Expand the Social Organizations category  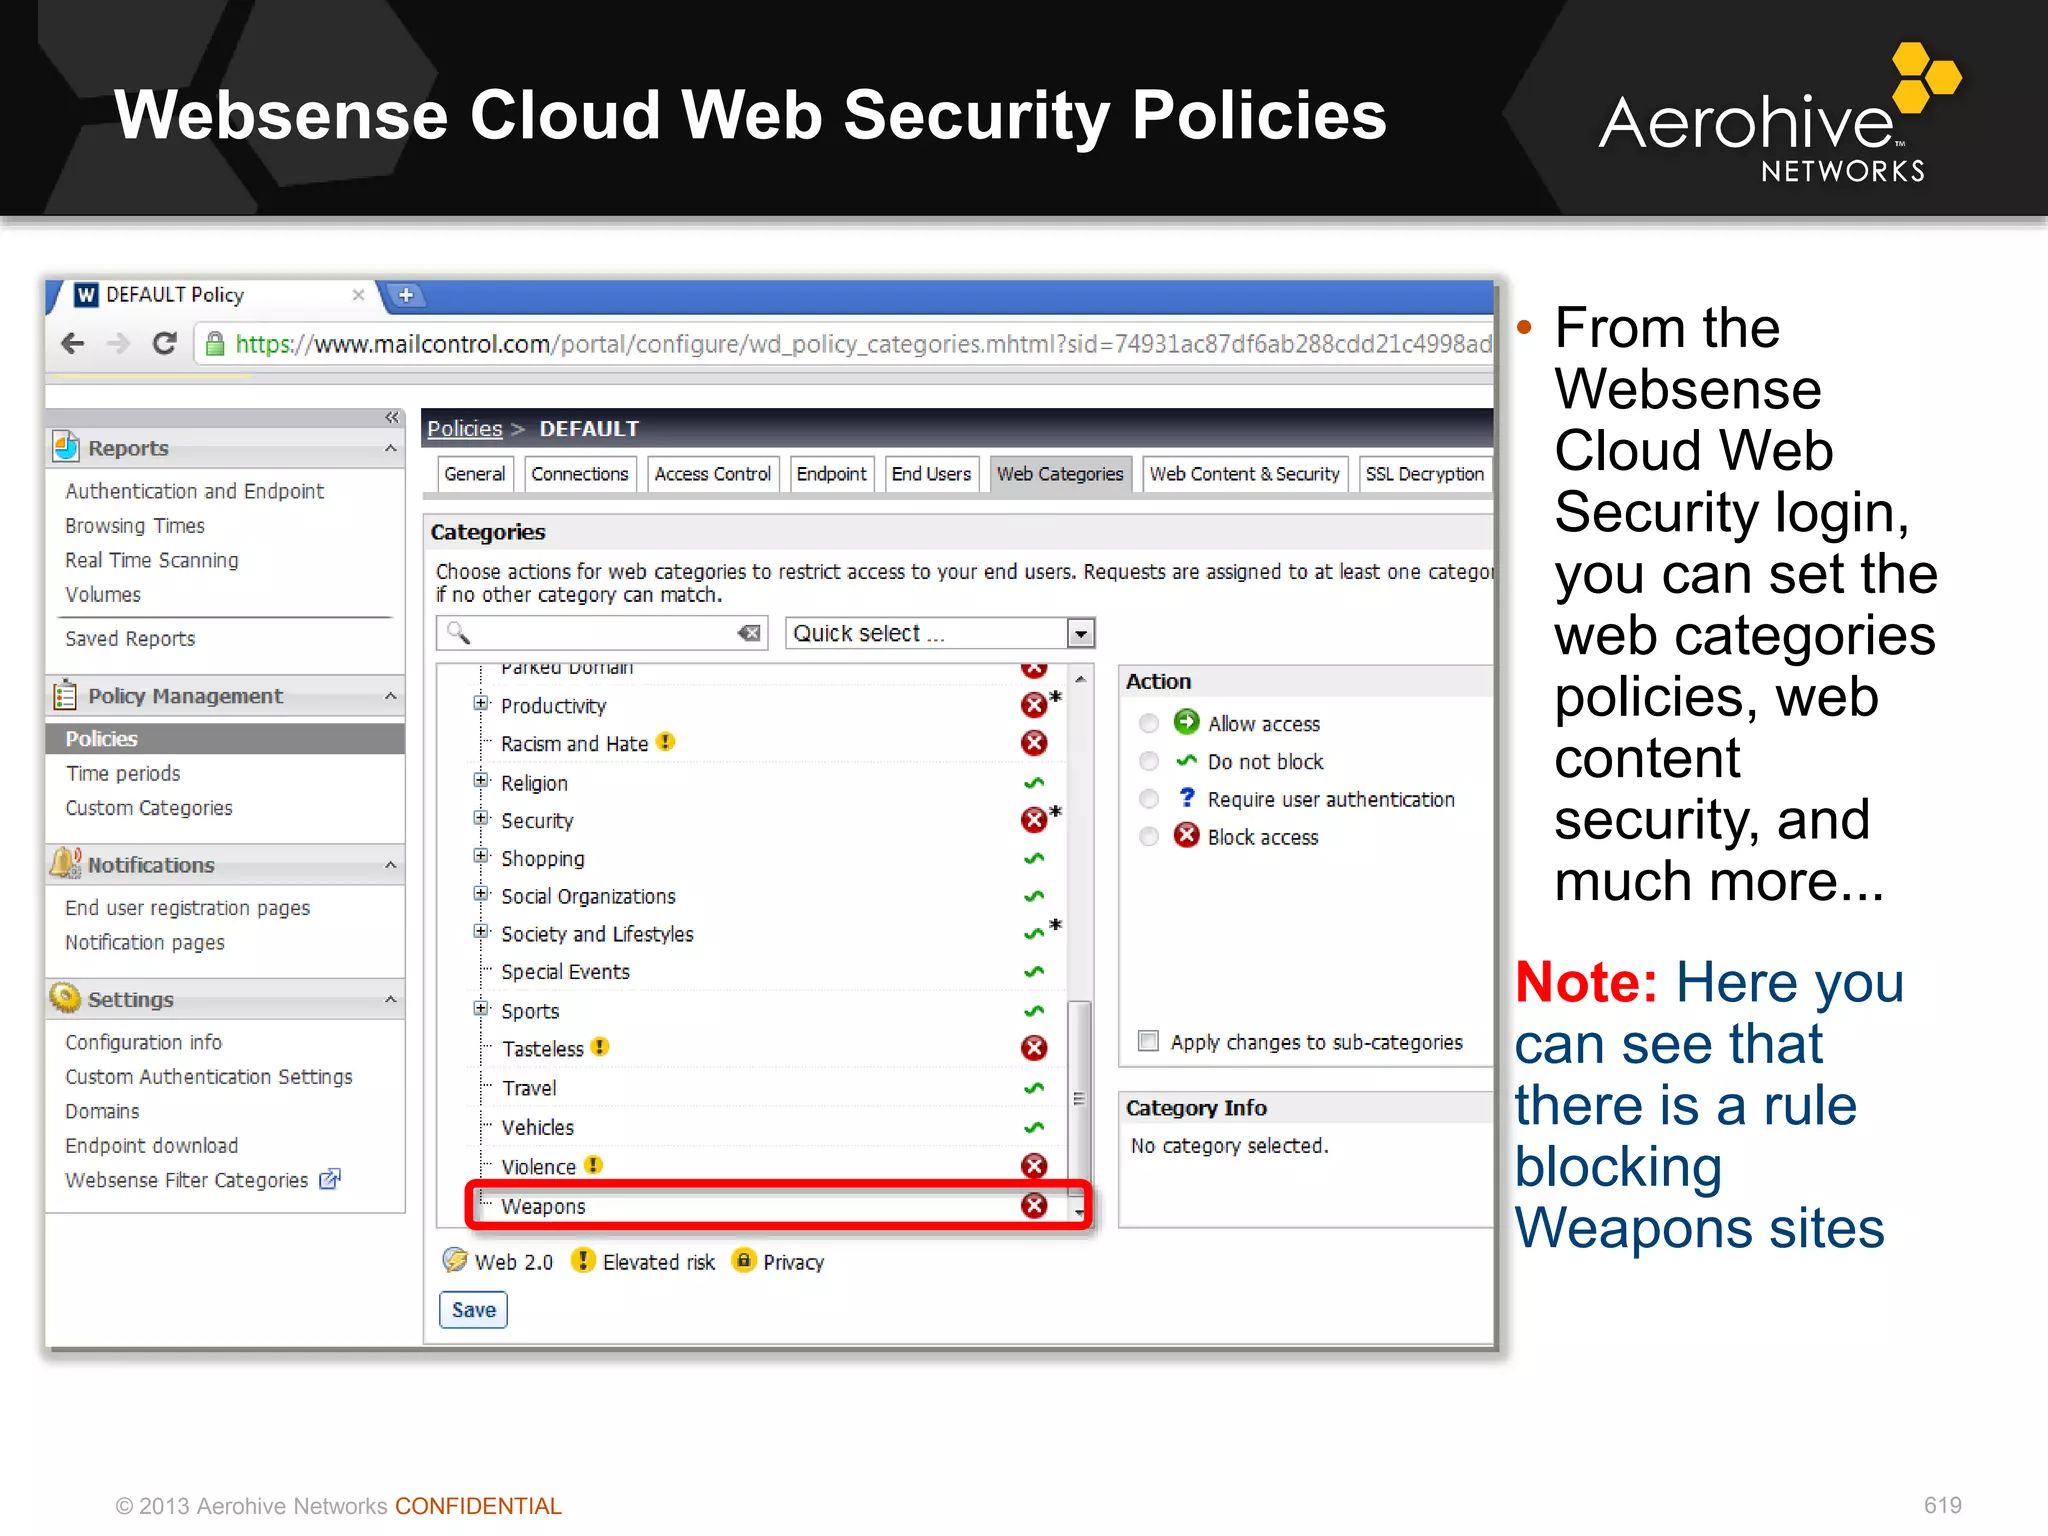(481, 894)
